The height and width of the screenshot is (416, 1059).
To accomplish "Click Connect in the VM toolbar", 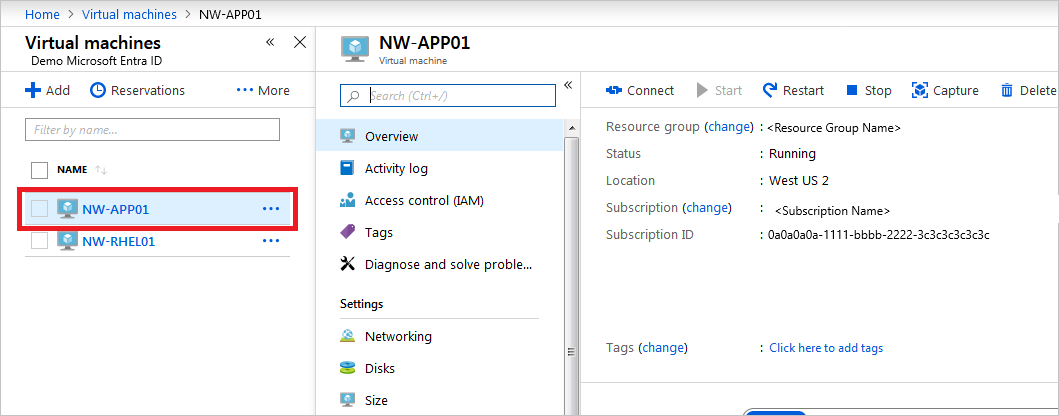I will pos(640,90).
